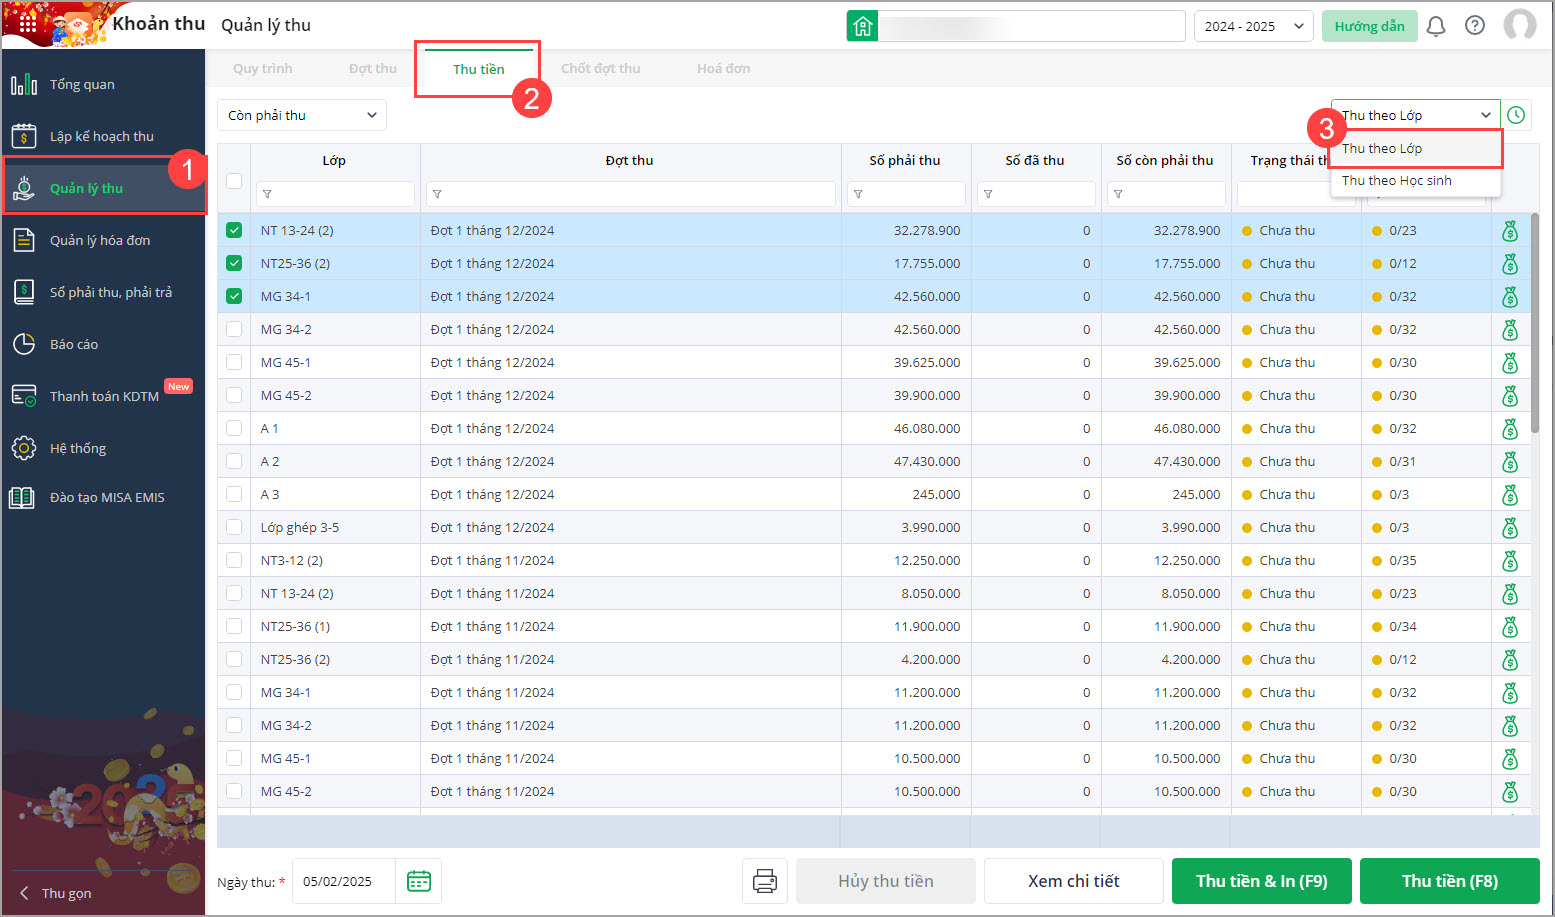This screenshot has width=1555, height=917.
Task: Check the box for Lớp ghép 3-5
Action: coord(234,527)
